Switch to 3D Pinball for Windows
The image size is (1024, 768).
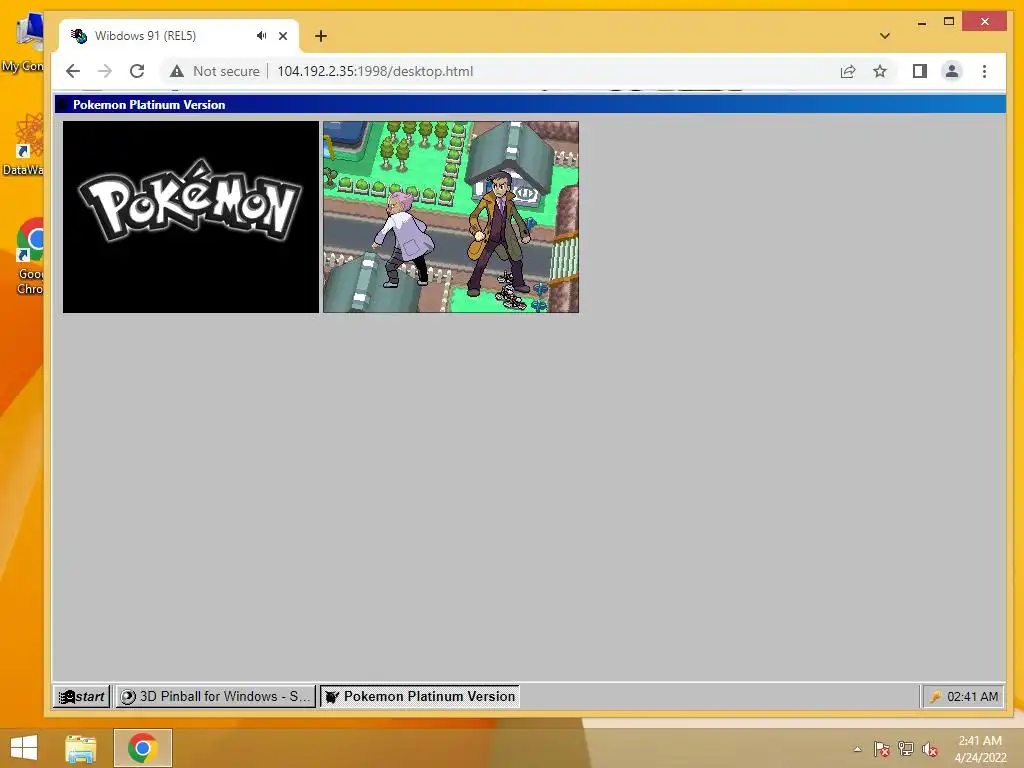coord(216,696)
